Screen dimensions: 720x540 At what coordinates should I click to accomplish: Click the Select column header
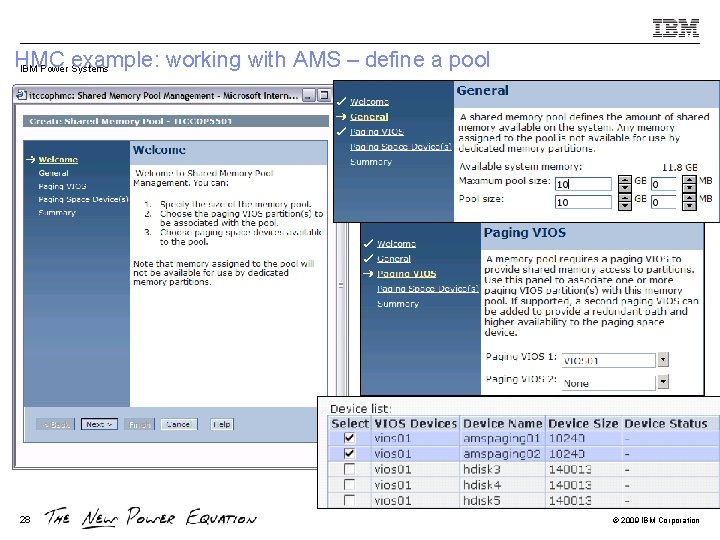350,423
